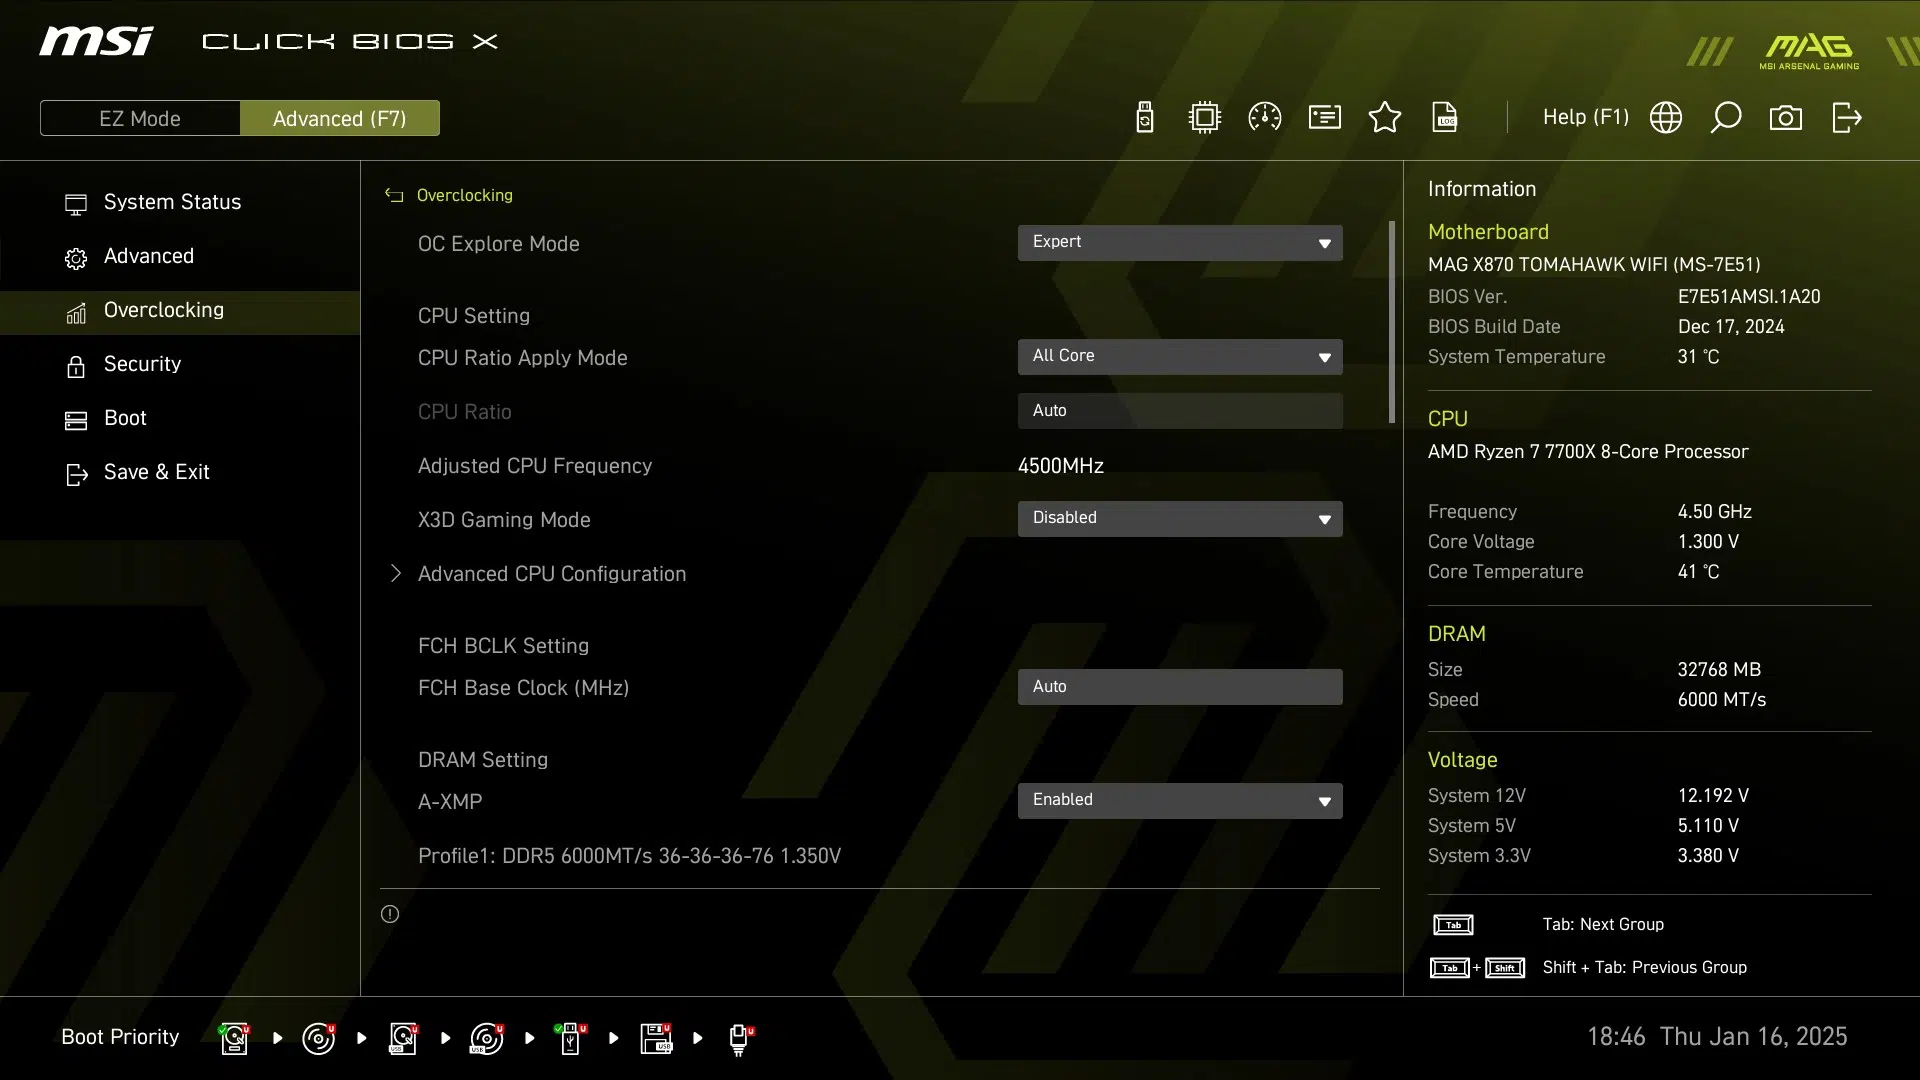Screen dimensions: 1920x1080
Task: Click the System 12V 12.192 V value
Action: click(x=1713, y=796)
